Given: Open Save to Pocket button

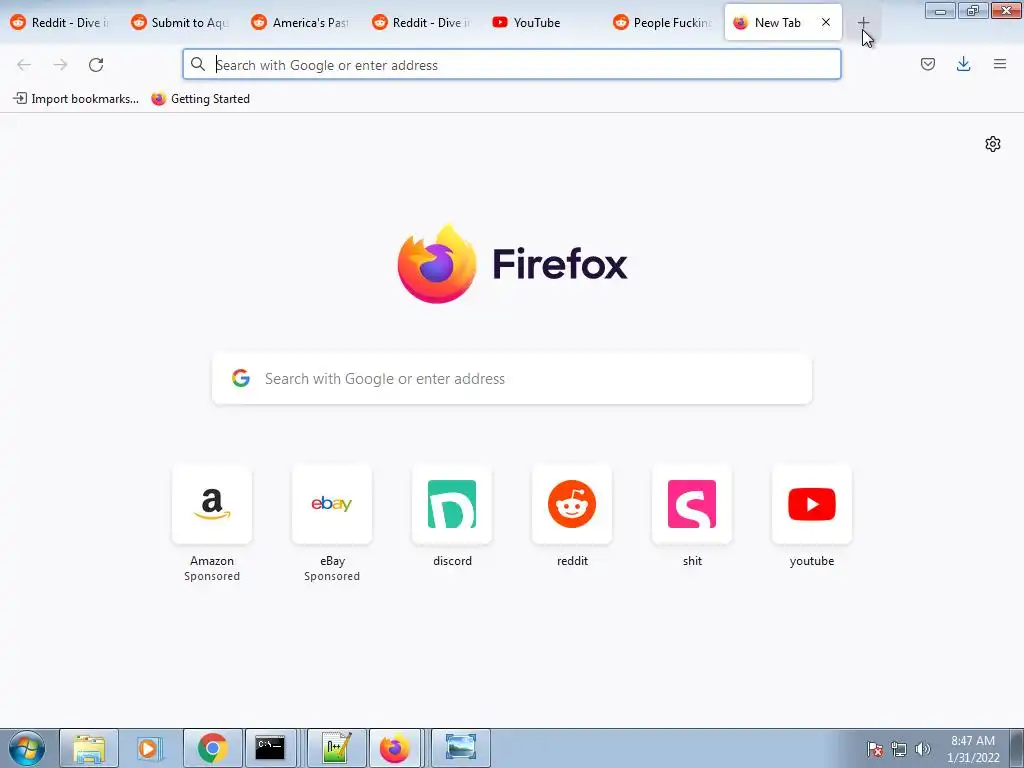Looking at the screenshot, I should 928,64.
